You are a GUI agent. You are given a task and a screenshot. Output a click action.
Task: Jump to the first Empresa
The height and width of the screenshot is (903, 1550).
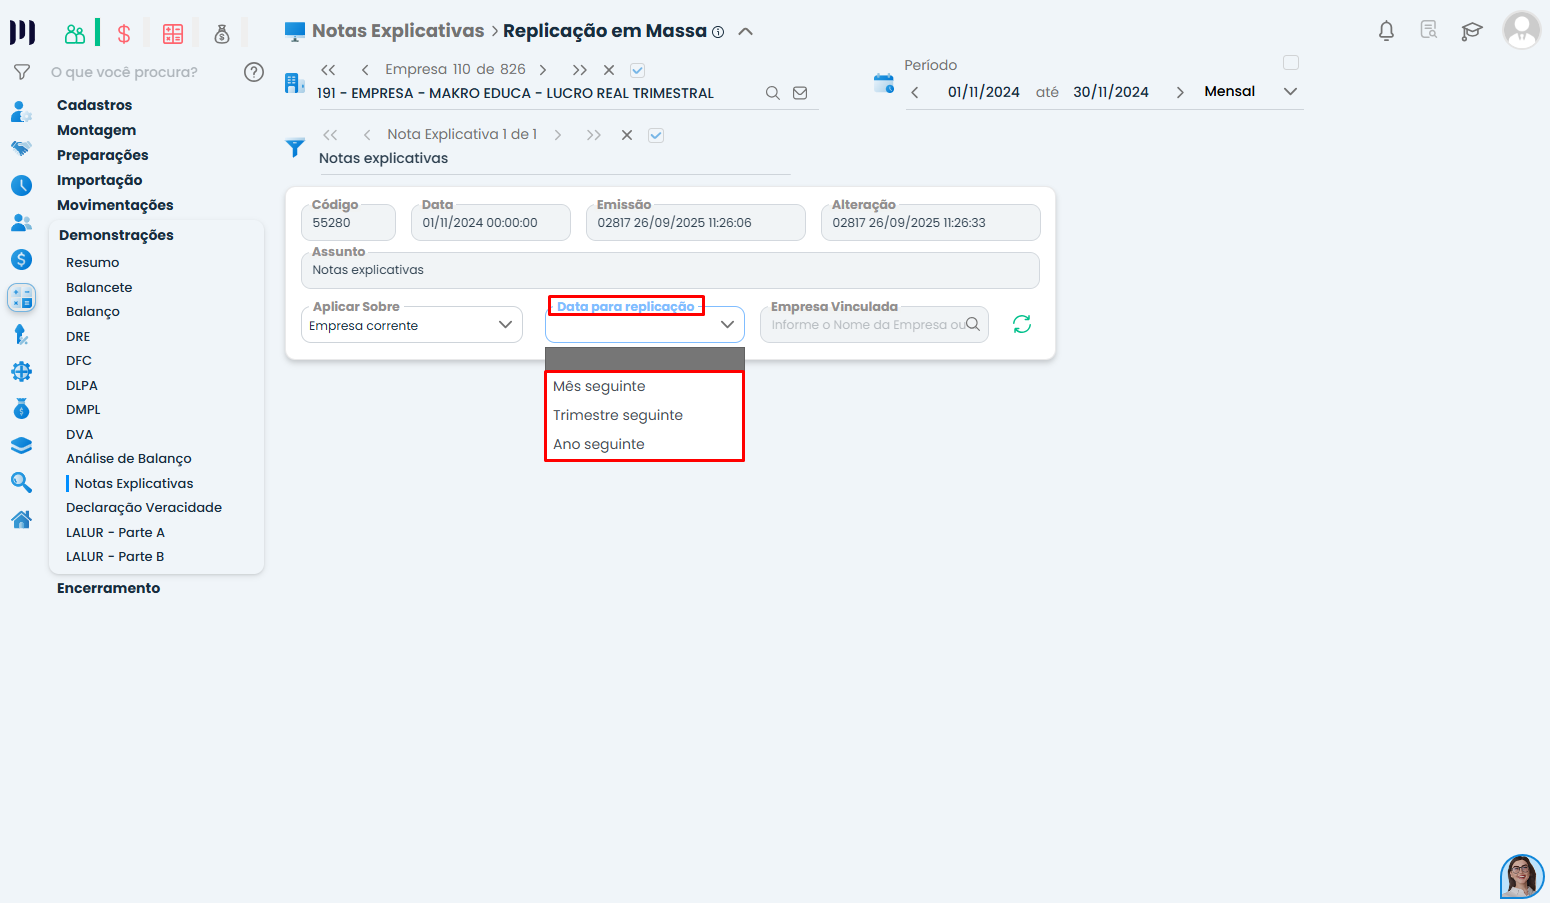coord(328,70)
